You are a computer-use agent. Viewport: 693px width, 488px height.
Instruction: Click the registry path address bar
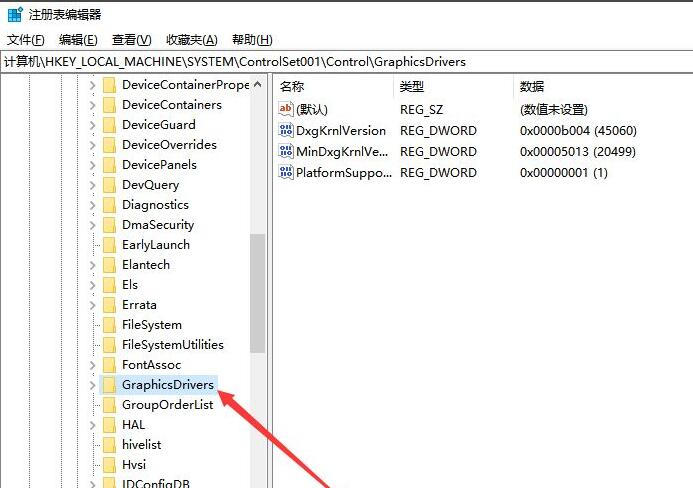346,62
